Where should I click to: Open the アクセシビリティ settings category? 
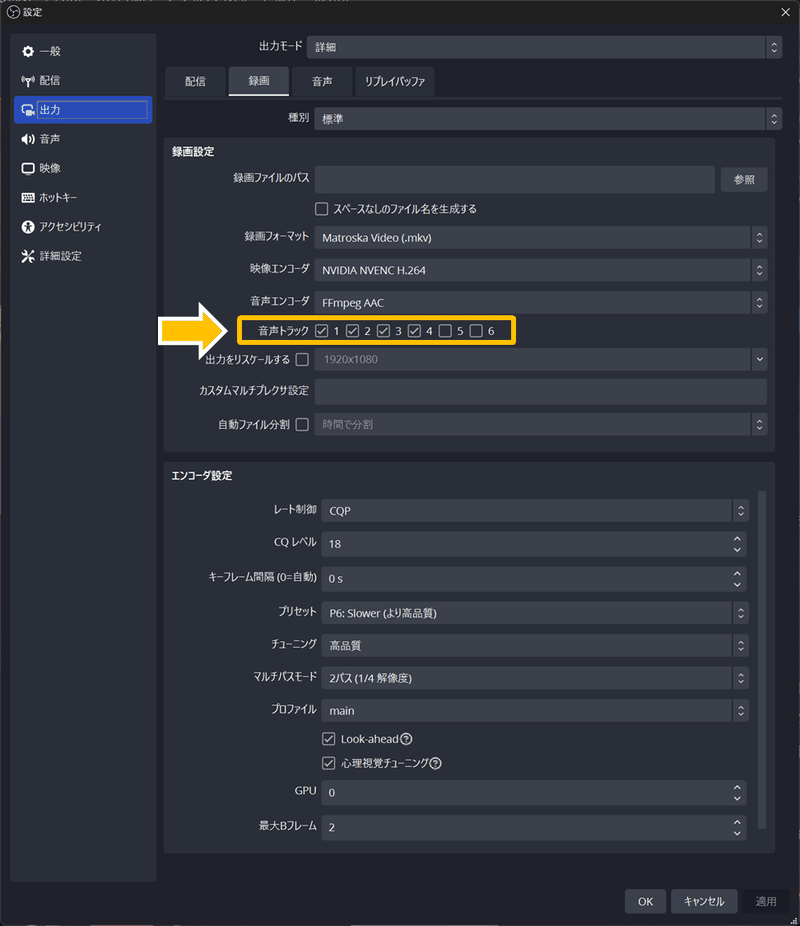[83, 227]
